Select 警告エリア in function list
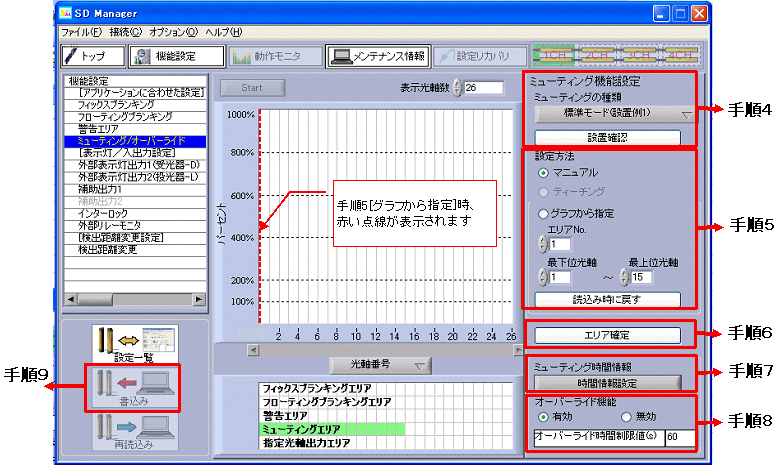This screenshot has width=781, height=466. click(x=135, y=129)
